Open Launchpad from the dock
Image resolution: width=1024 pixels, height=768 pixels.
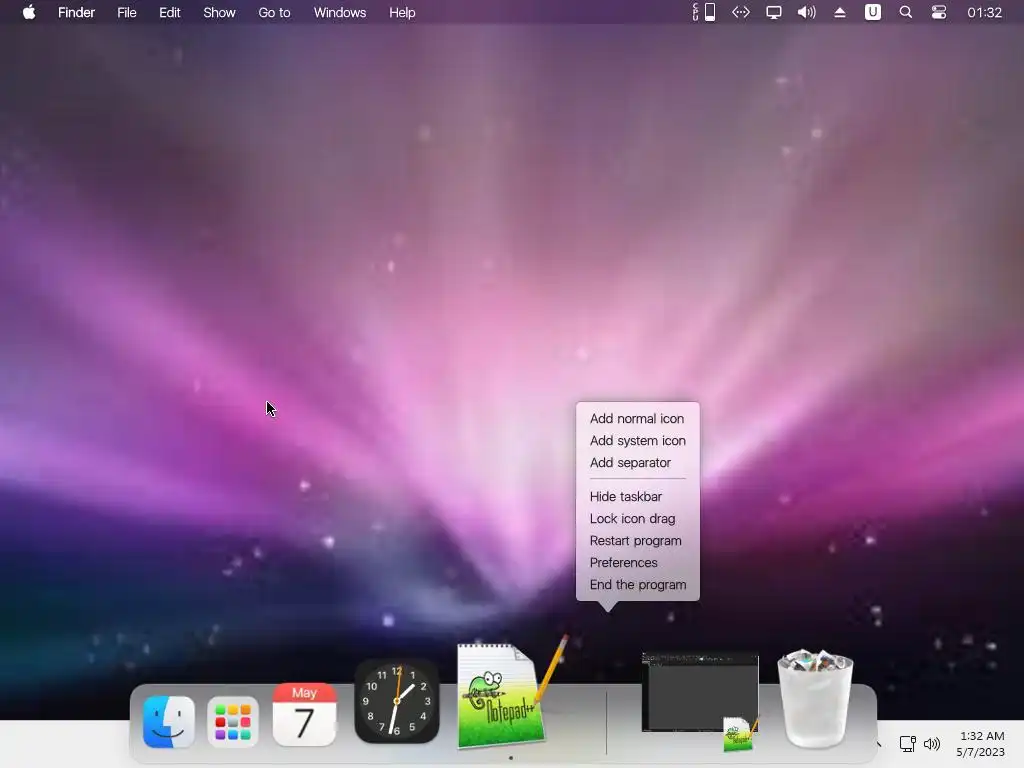233,722
